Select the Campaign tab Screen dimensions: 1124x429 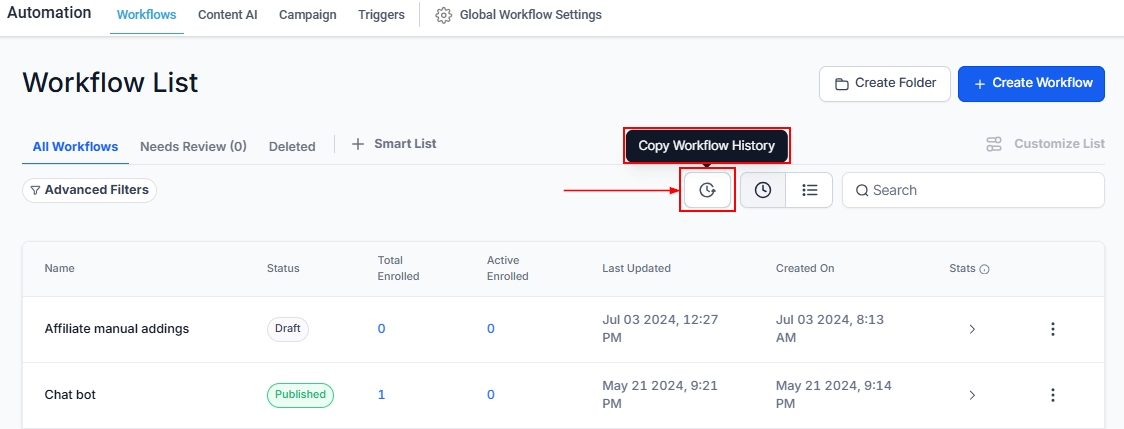point(307,15)
